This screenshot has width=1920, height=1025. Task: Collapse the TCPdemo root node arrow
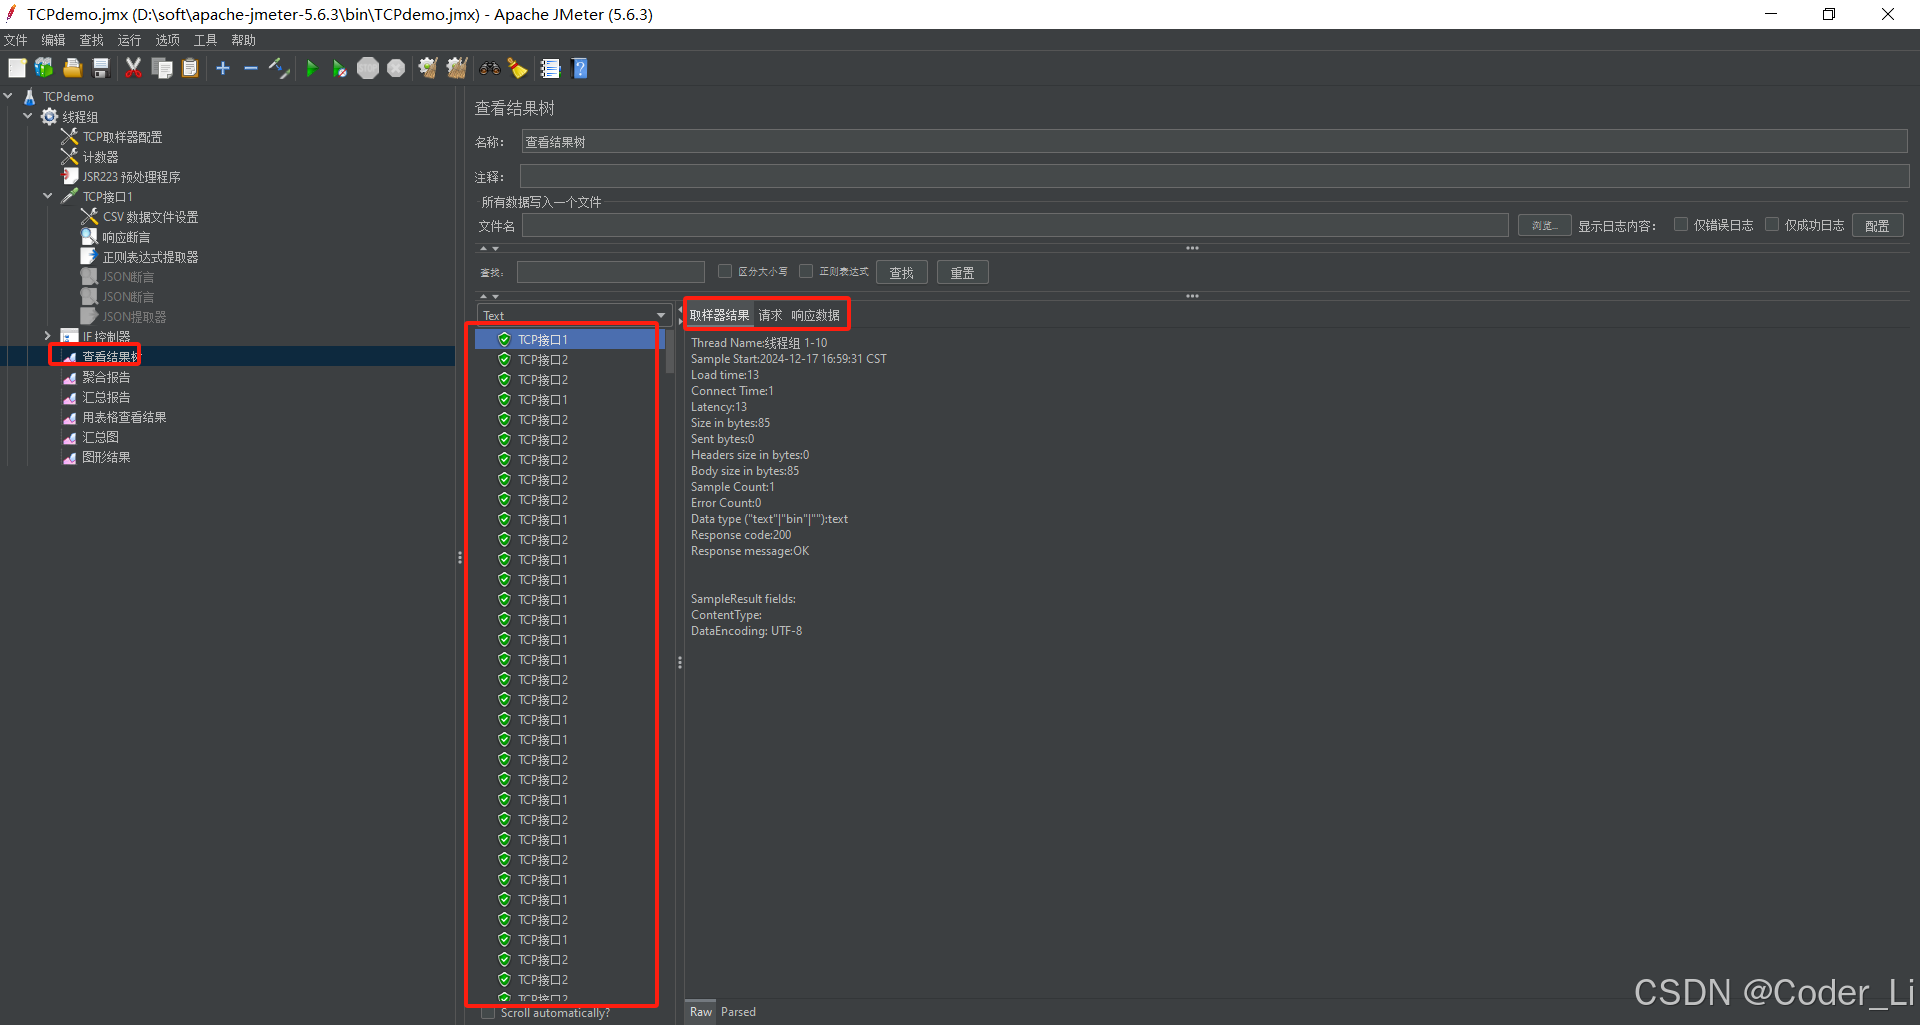pos(8,97)
